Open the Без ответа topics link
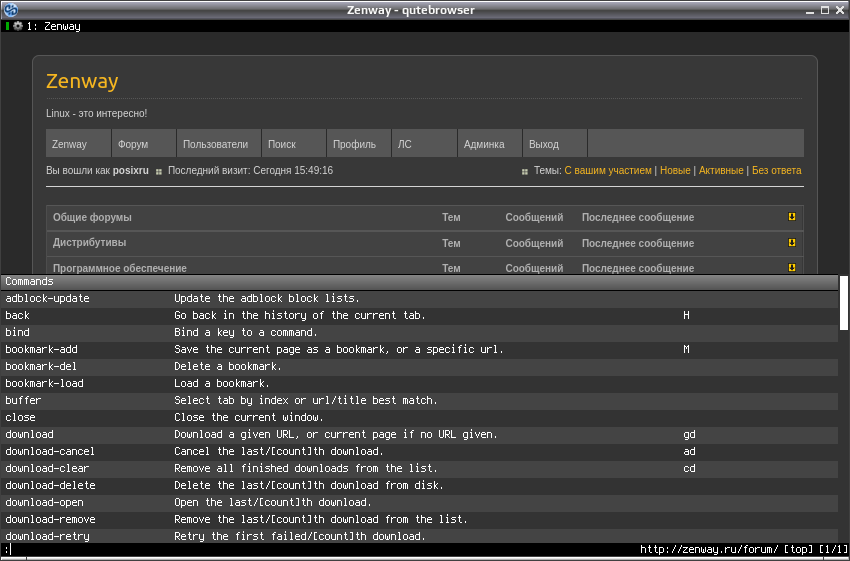The height and width of the screenshot is (561, 850). click(776, 170)
